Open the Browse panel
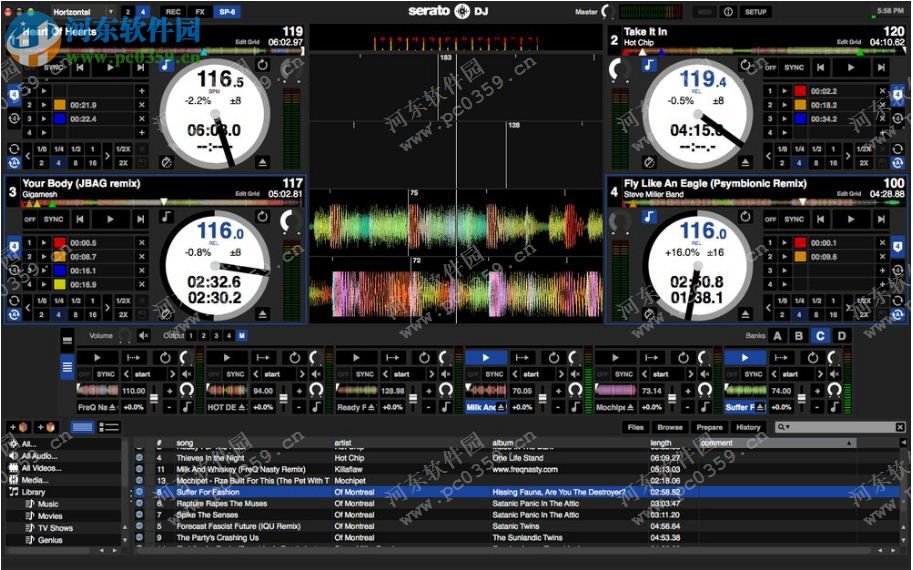 (670, 427)
